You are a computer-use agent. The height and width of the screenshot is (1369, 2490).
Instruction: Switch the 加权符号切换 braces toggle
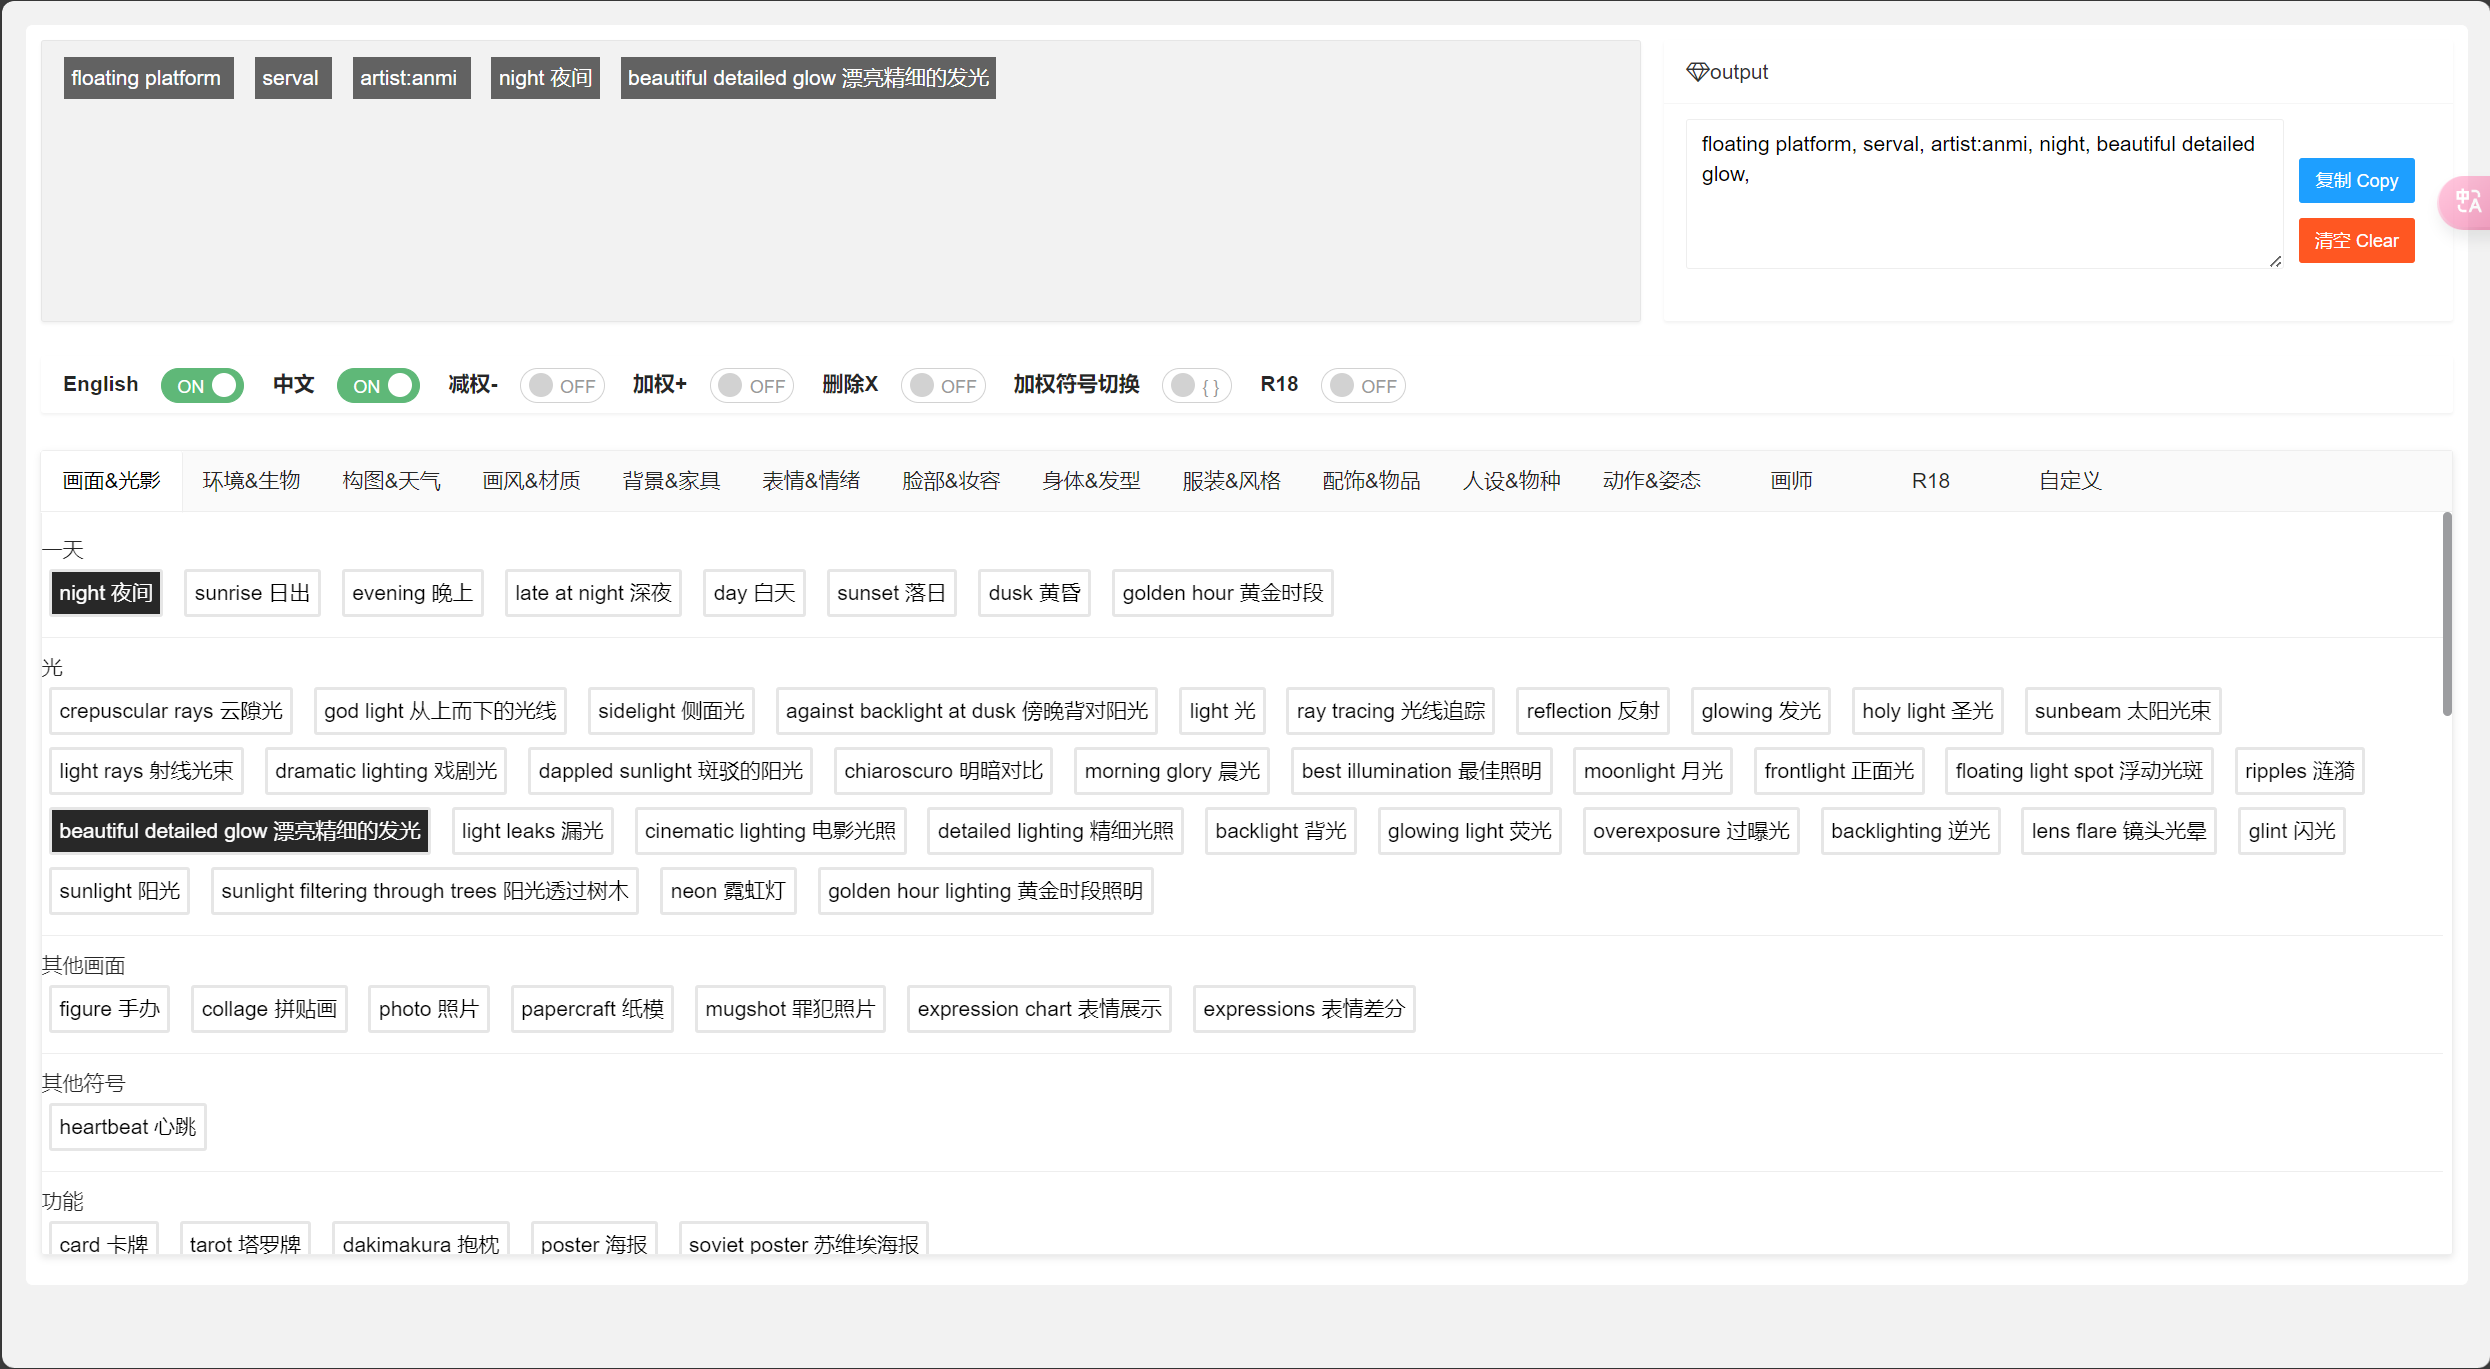pyautogui.click(x=1196, y=386)
